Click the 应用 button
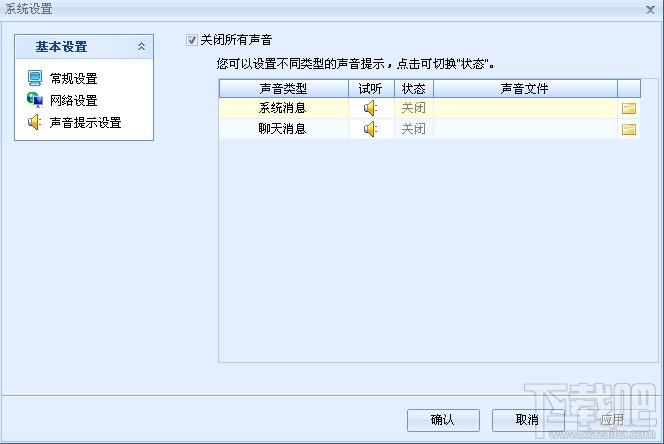 coord(612,420)
